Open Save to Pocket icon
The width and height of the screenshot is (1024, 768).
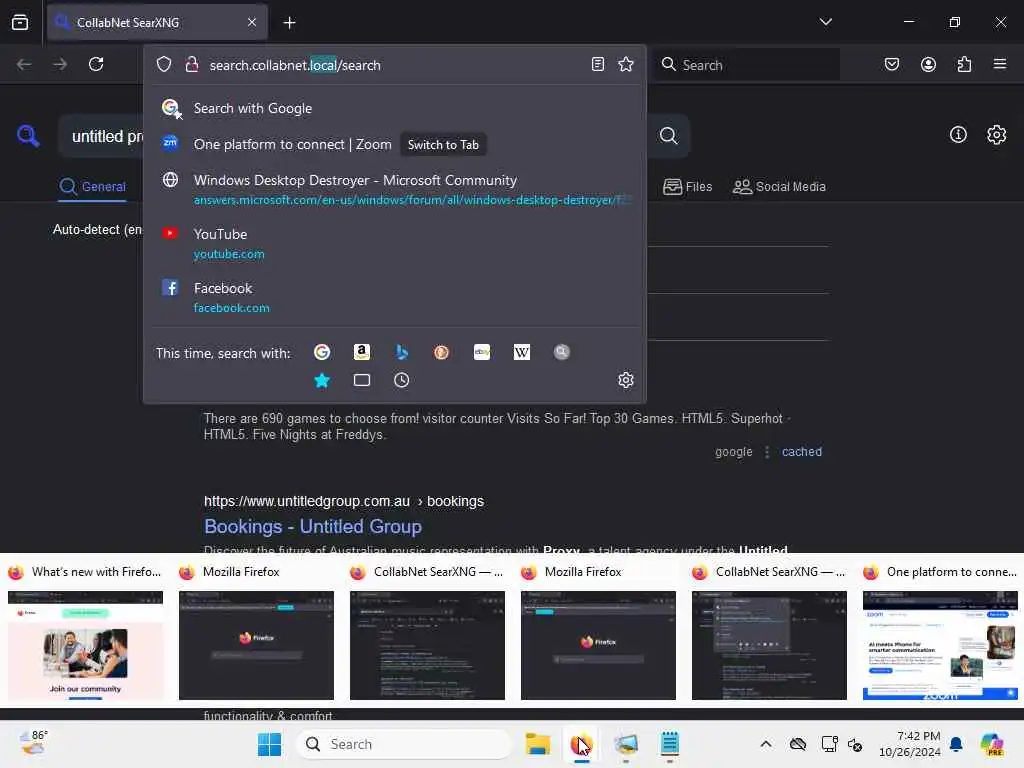pos(891,64)
